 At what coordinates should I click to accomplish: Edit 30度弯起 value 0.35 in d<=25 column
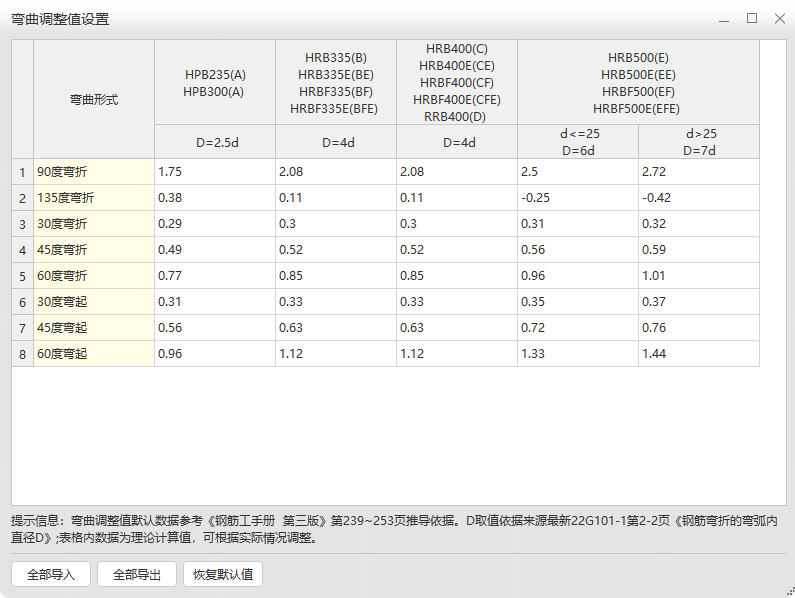578,302
